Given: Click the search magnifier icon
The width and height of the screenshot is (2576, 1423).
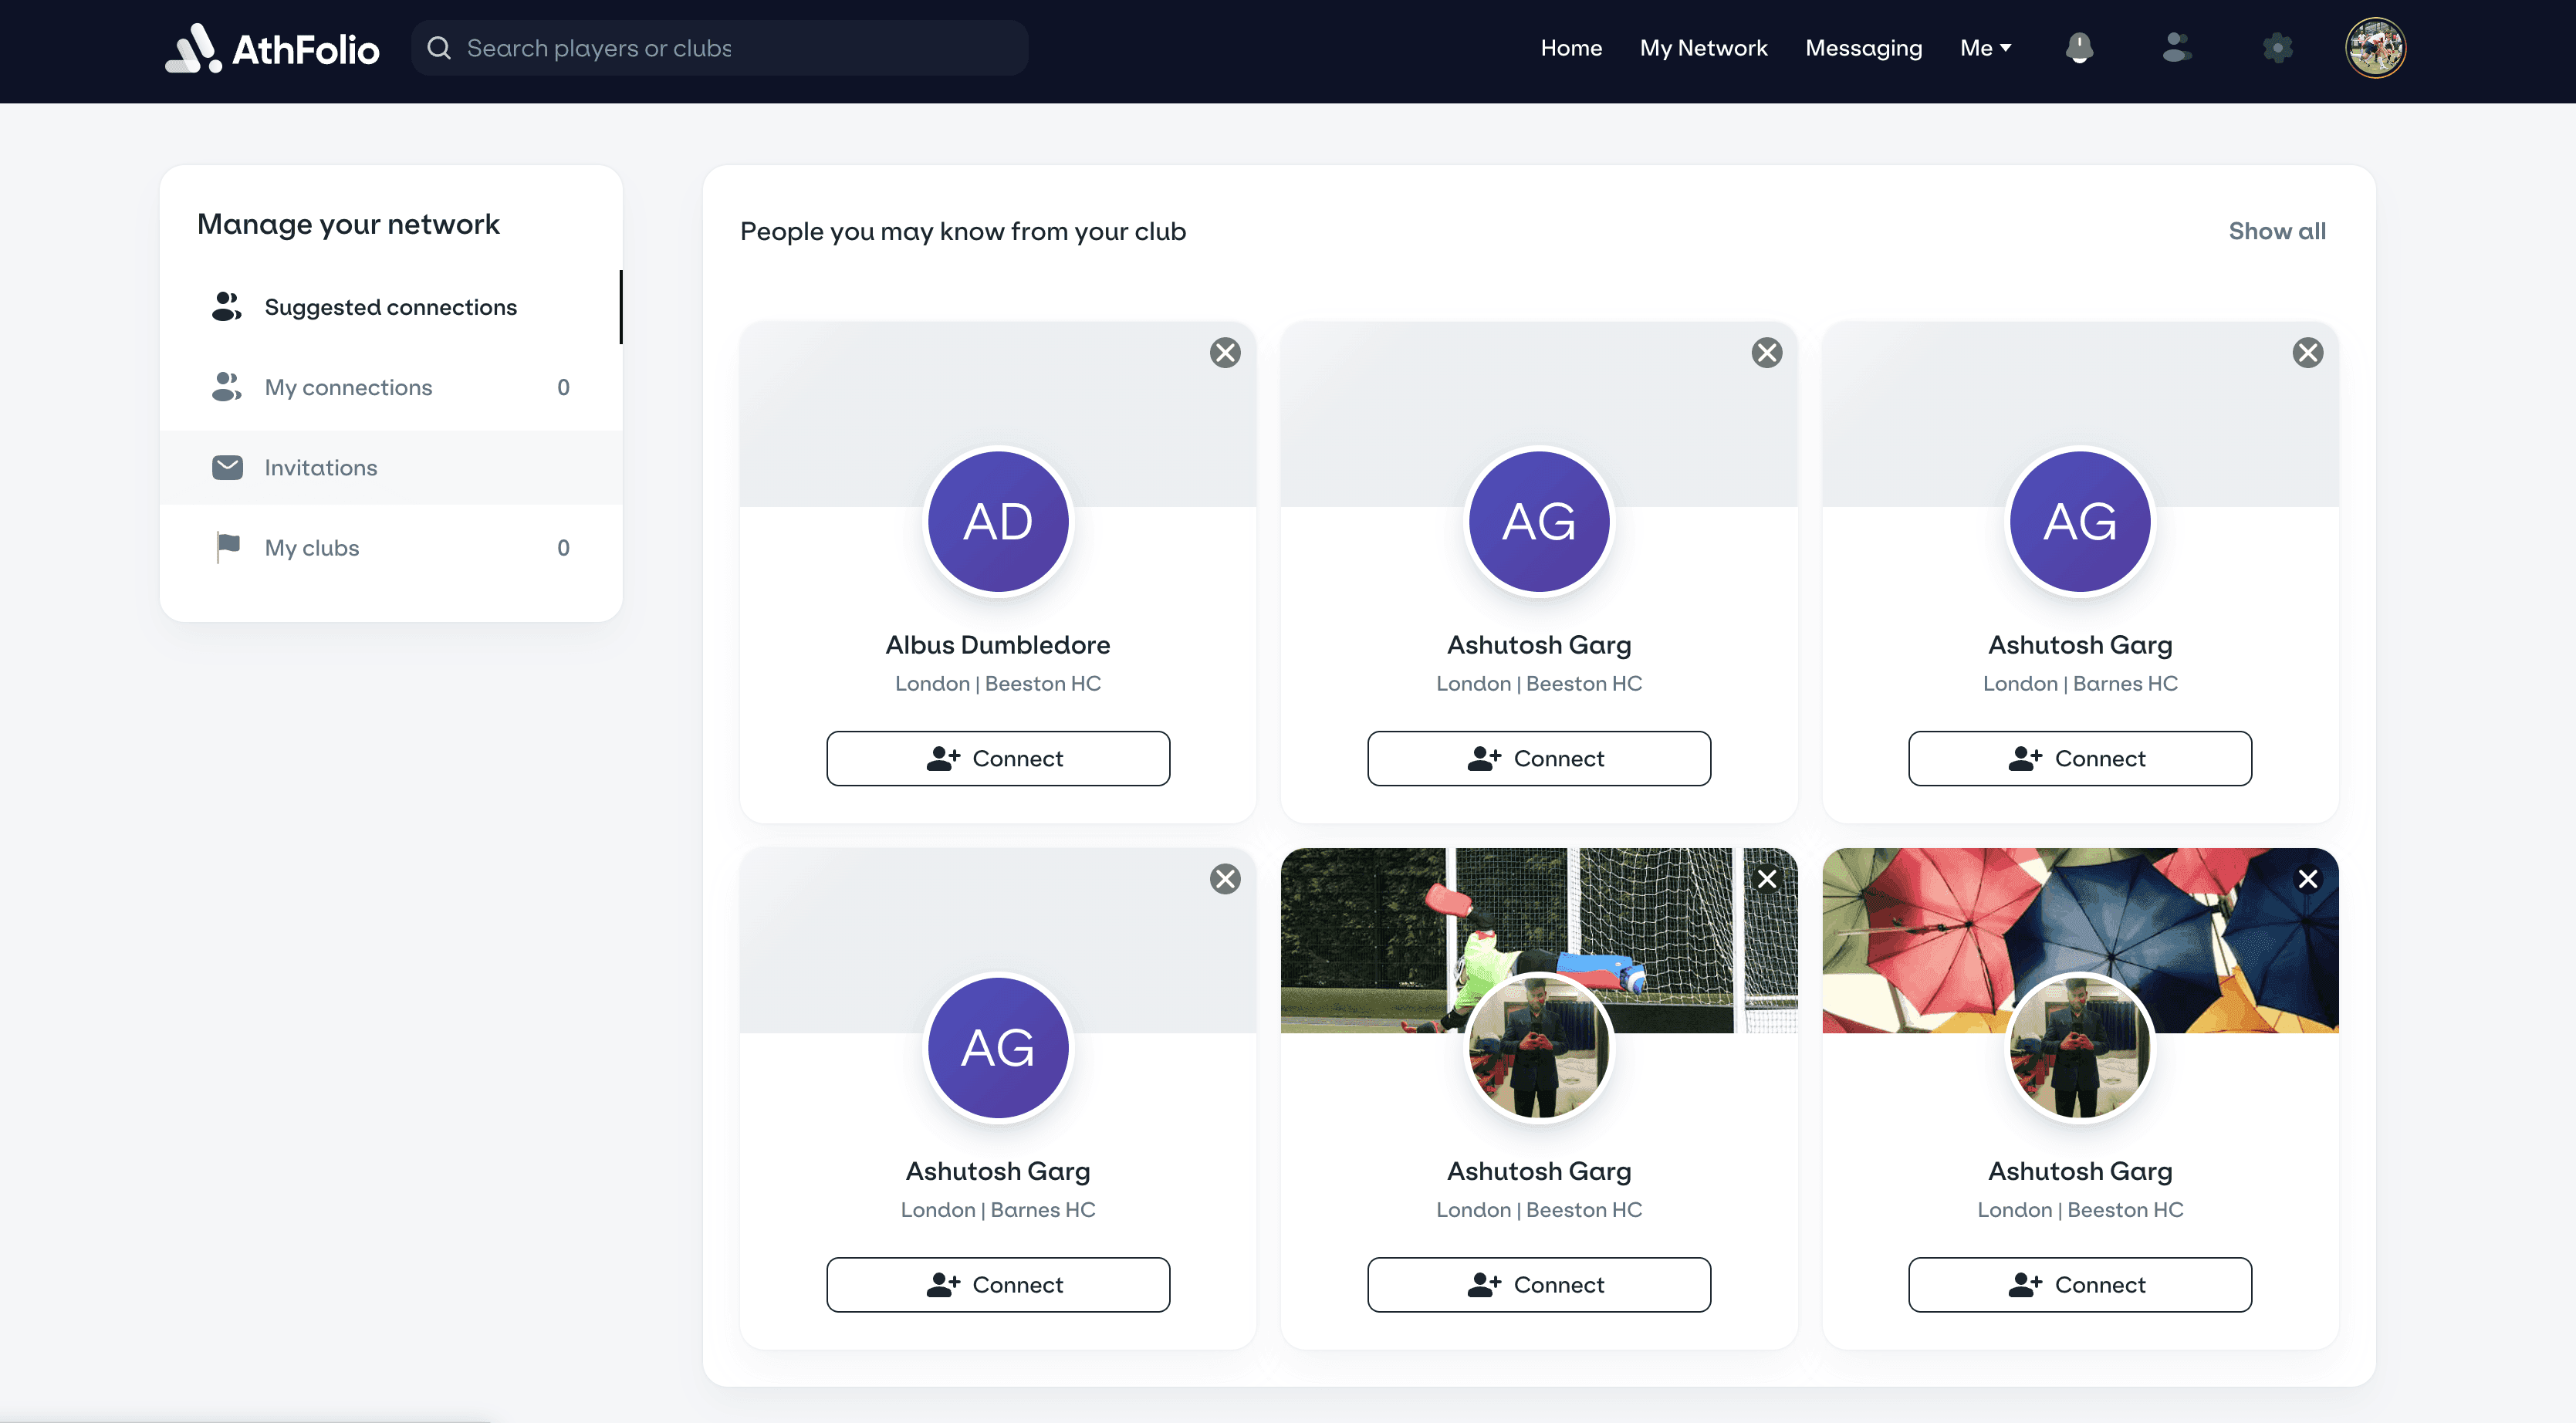Looking at the screenshot, I should 439,48.
